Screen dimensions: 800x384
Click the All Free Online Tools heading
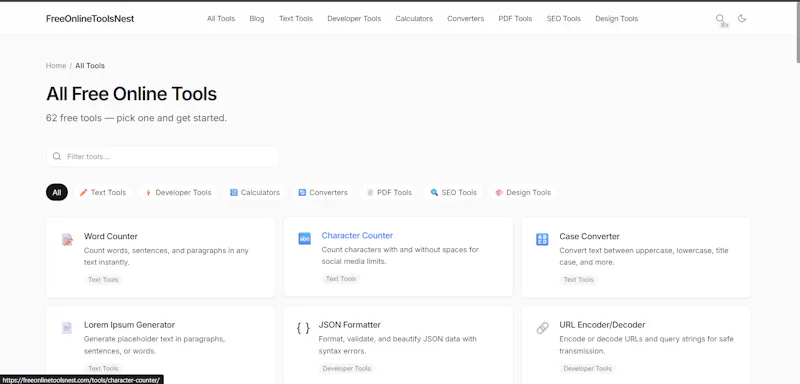click(131, 94)
